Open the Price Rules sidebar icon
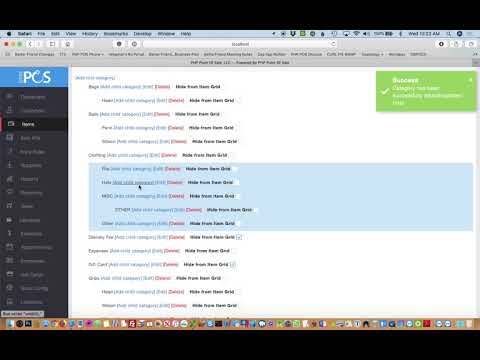The width and height of the screenshot is (480, 360). click(10, 151)
